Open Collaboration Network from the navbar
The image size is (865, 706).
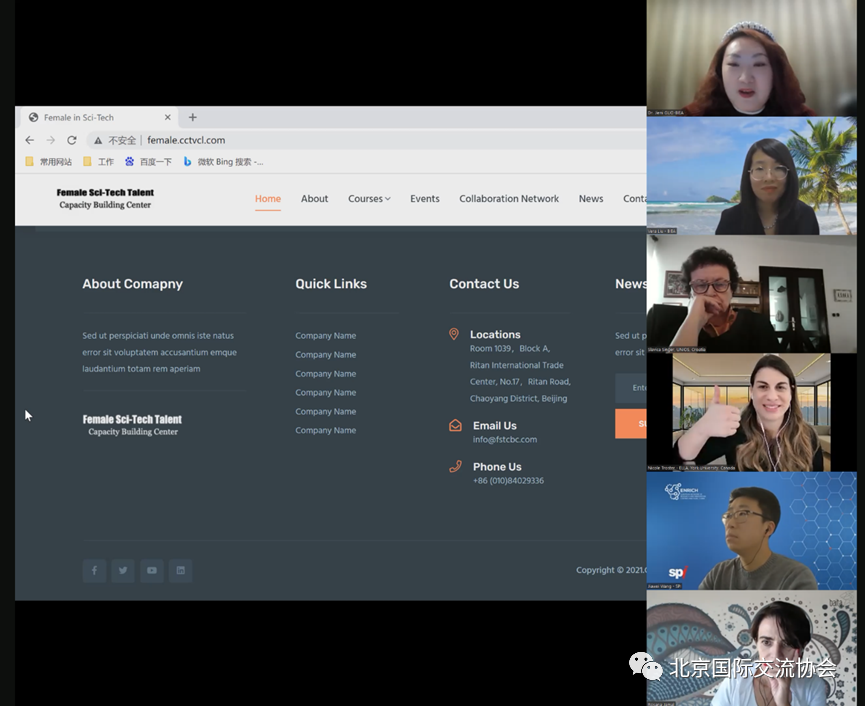click(x=509, y=199)
